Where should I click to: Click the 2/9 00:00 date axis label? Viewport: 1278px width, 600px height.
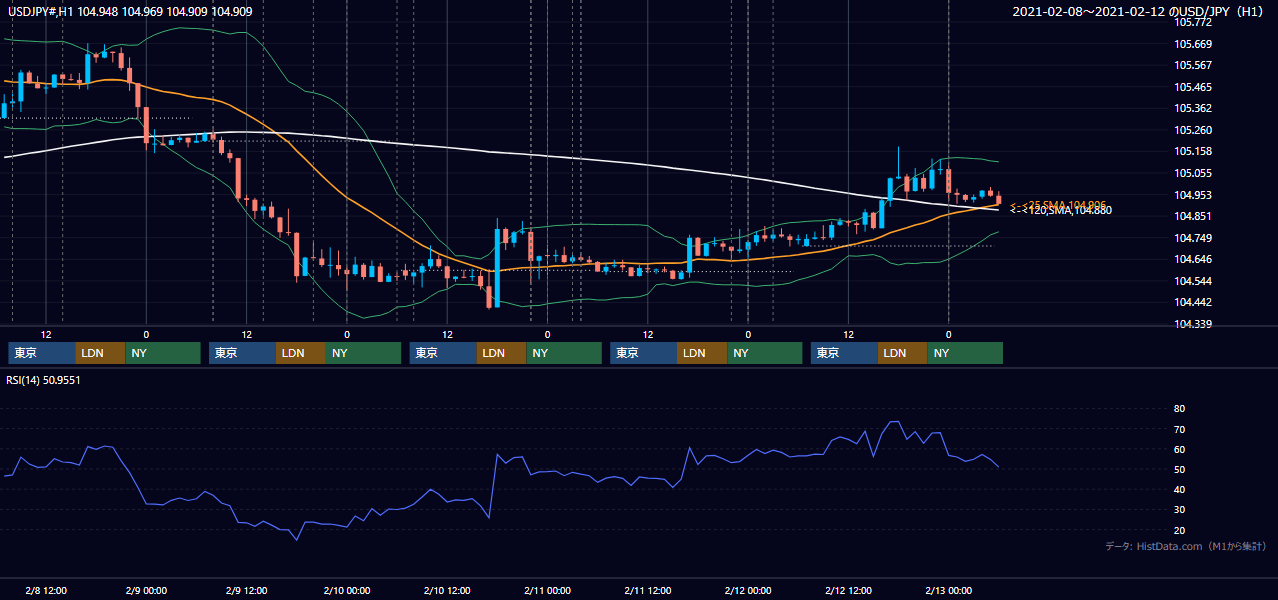coord(146,590)
